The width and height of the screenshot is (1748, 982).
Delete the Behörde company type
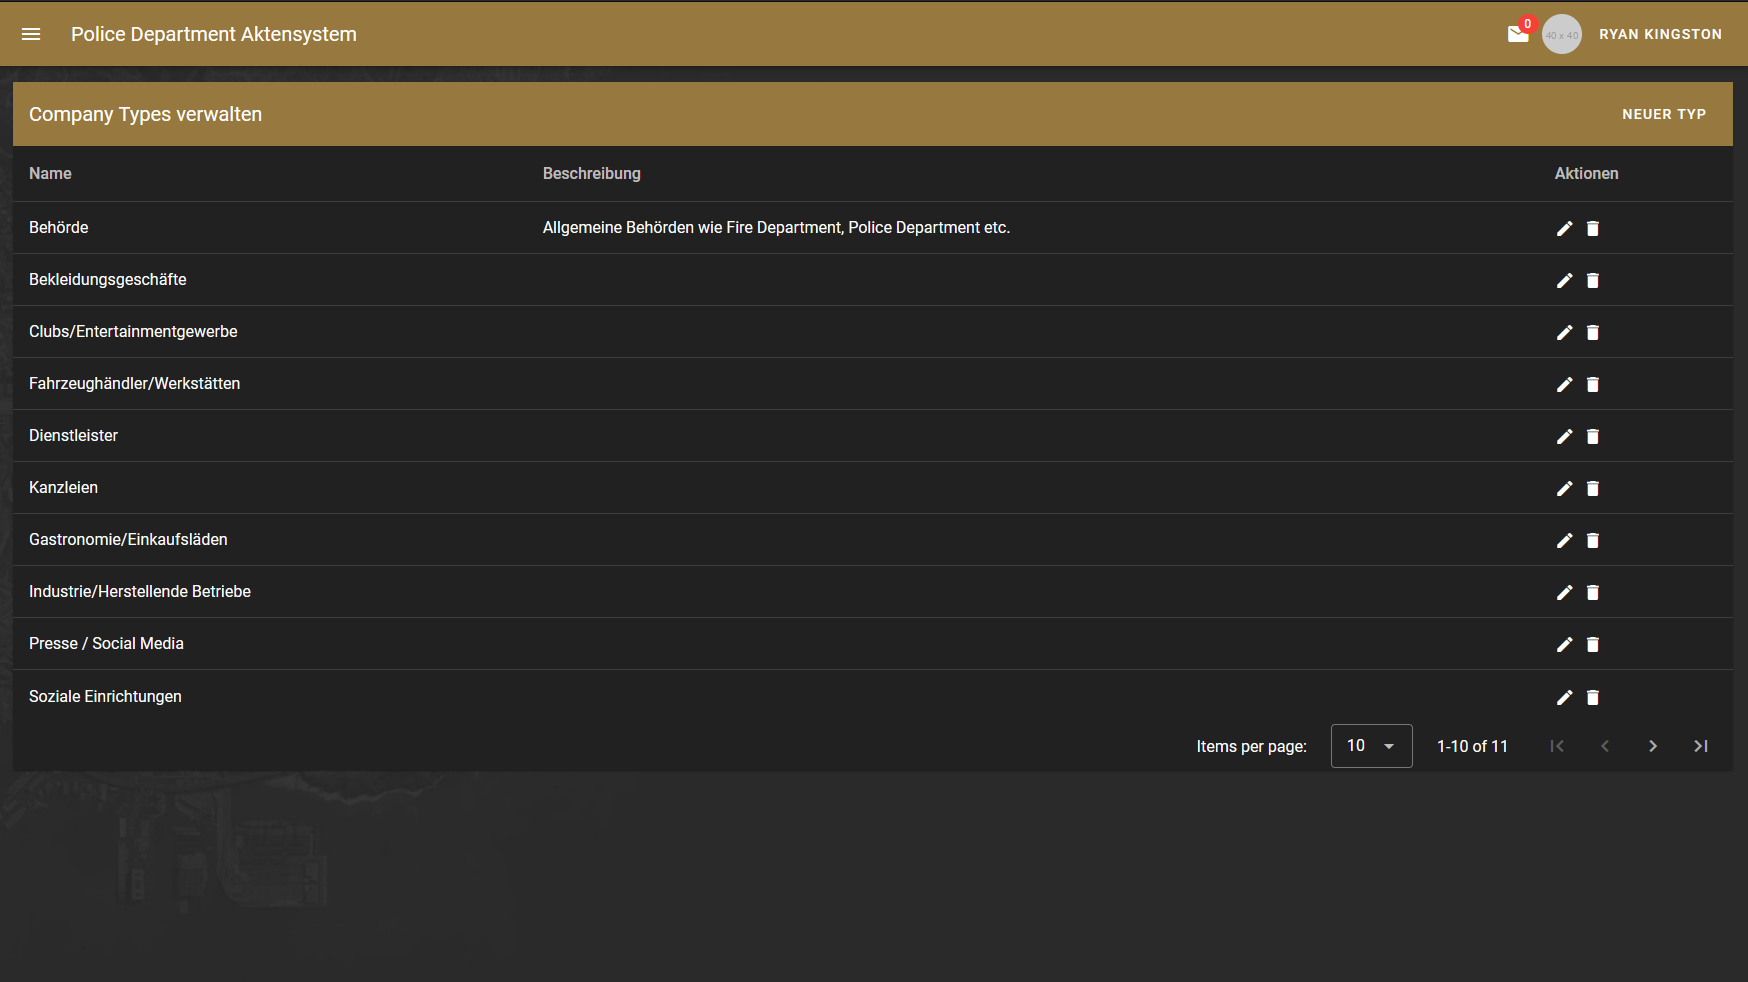(1593, 228)
